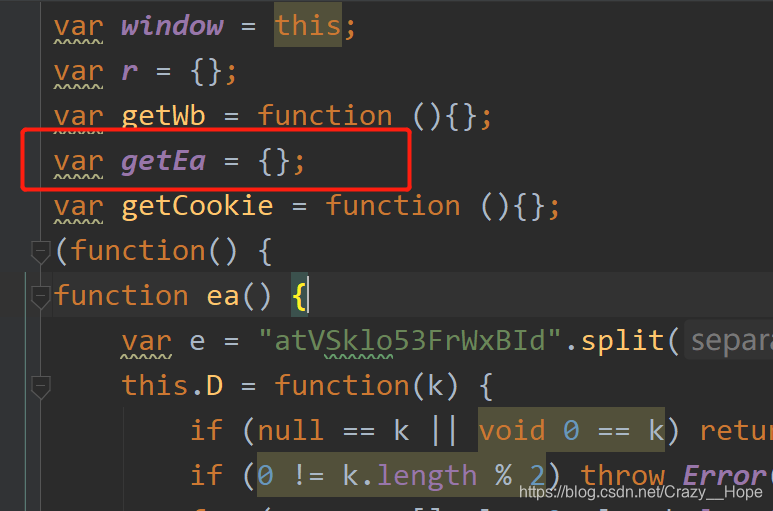Collapse the function ea() fold marker

click(40, 297)
